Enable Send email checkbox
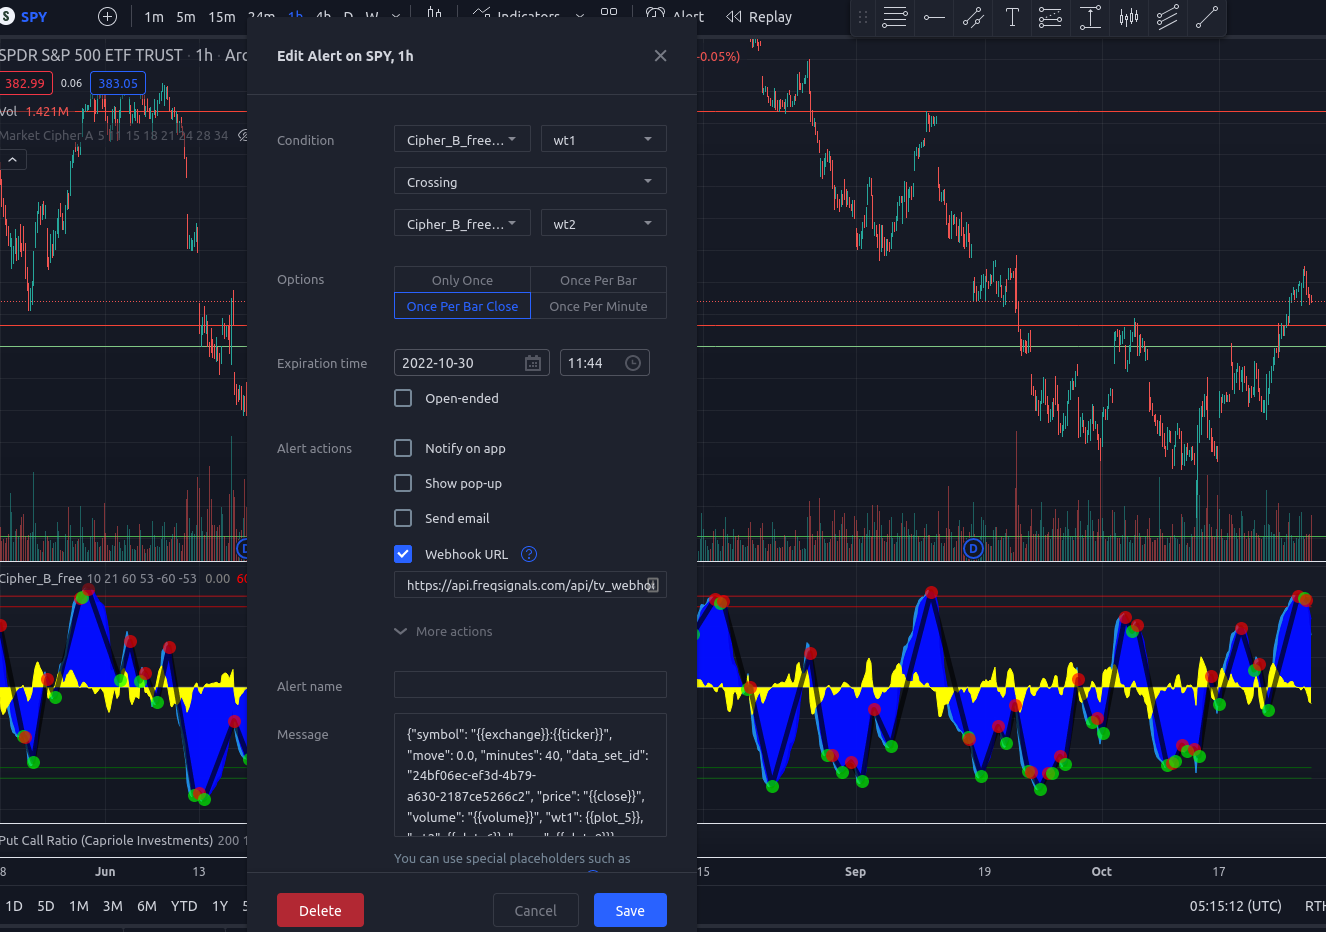The image size is (1326, 932). [x=403, y=518]
